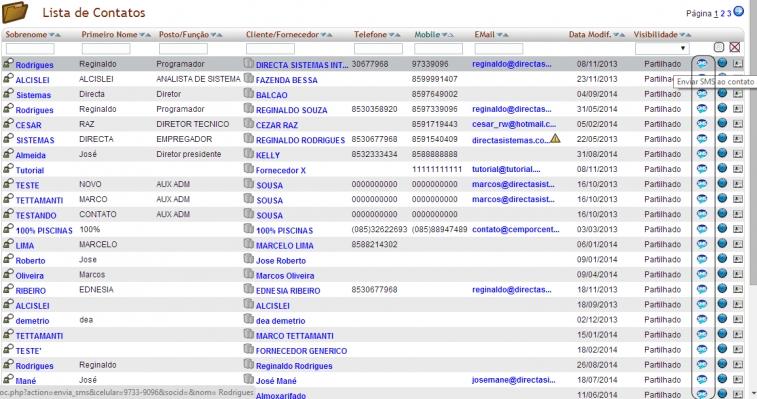This screenshot has height=399, width=757.
Task: Sort list by Cliente/Fornecedor header label
Action: [x=282, y=34]
